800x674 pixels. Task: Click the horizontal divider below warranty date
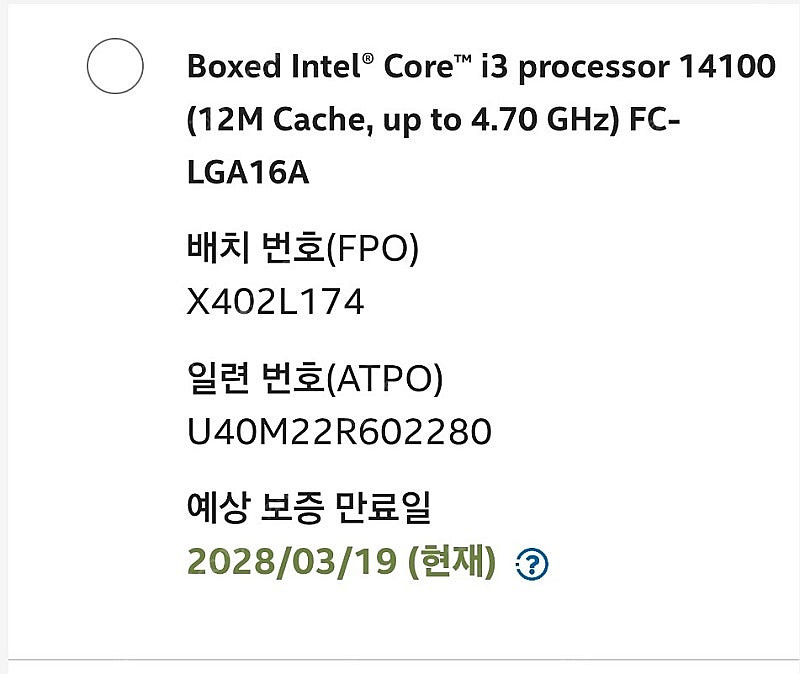click(x=400, y=659)
